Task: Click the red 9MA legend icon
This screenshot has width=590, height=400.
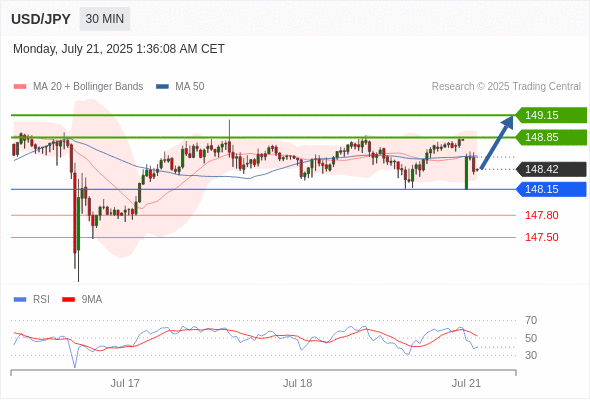Action: point(68,300)
